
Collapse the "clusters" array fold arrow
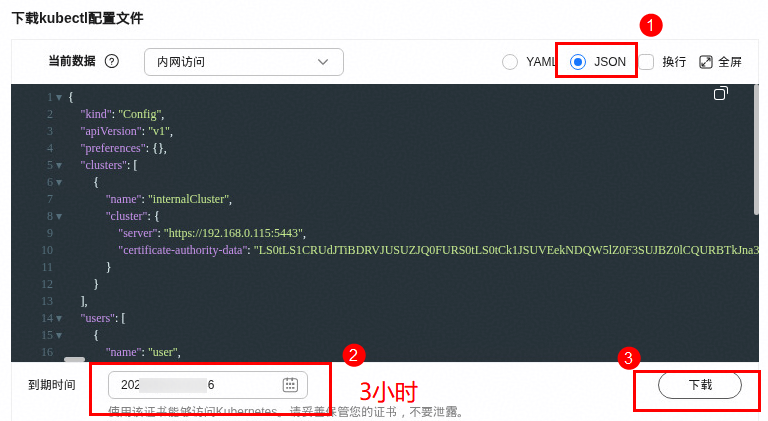(59, 165)
